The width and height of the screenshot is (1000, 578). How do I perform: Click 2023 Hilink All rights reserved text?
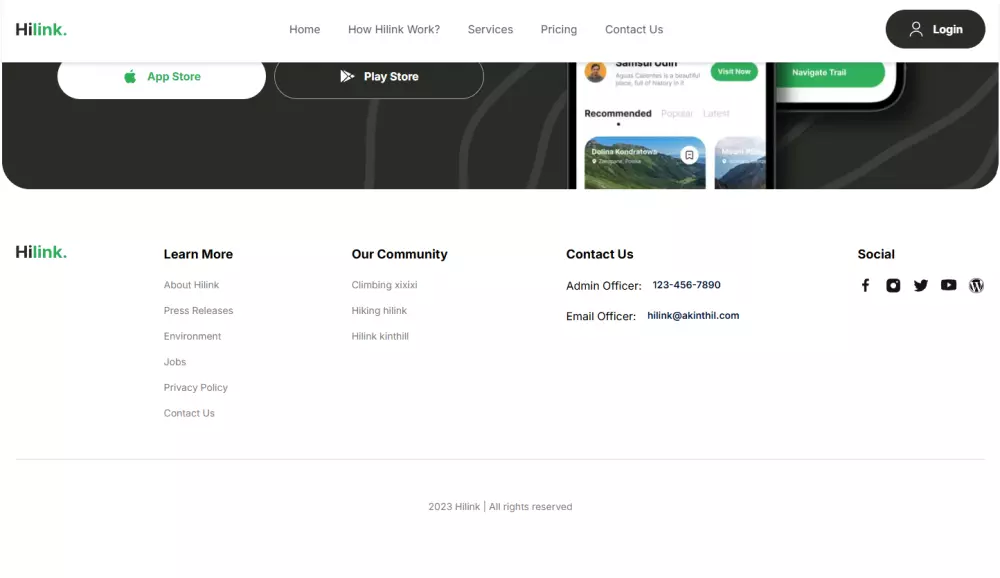pos(500,507)
